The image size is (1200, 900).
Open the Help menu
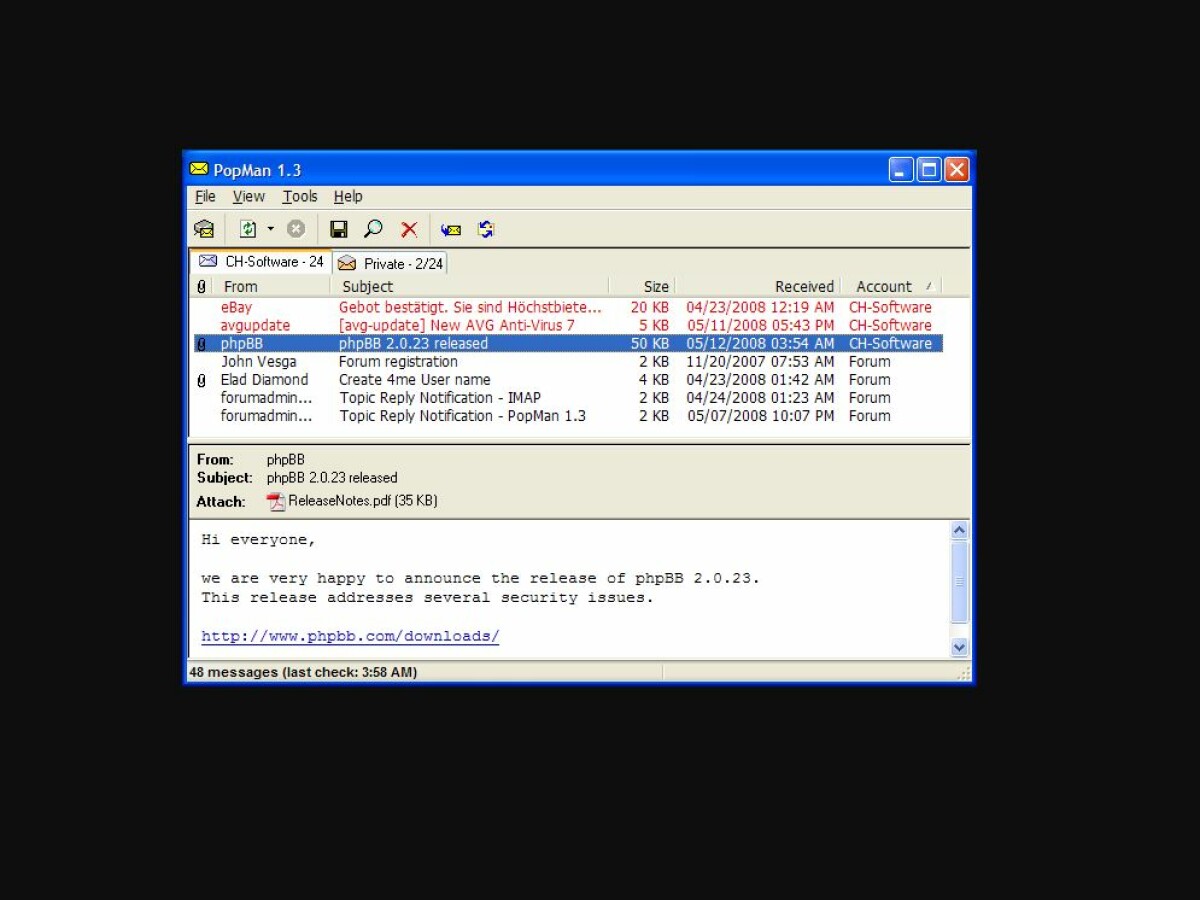[348, 196]
